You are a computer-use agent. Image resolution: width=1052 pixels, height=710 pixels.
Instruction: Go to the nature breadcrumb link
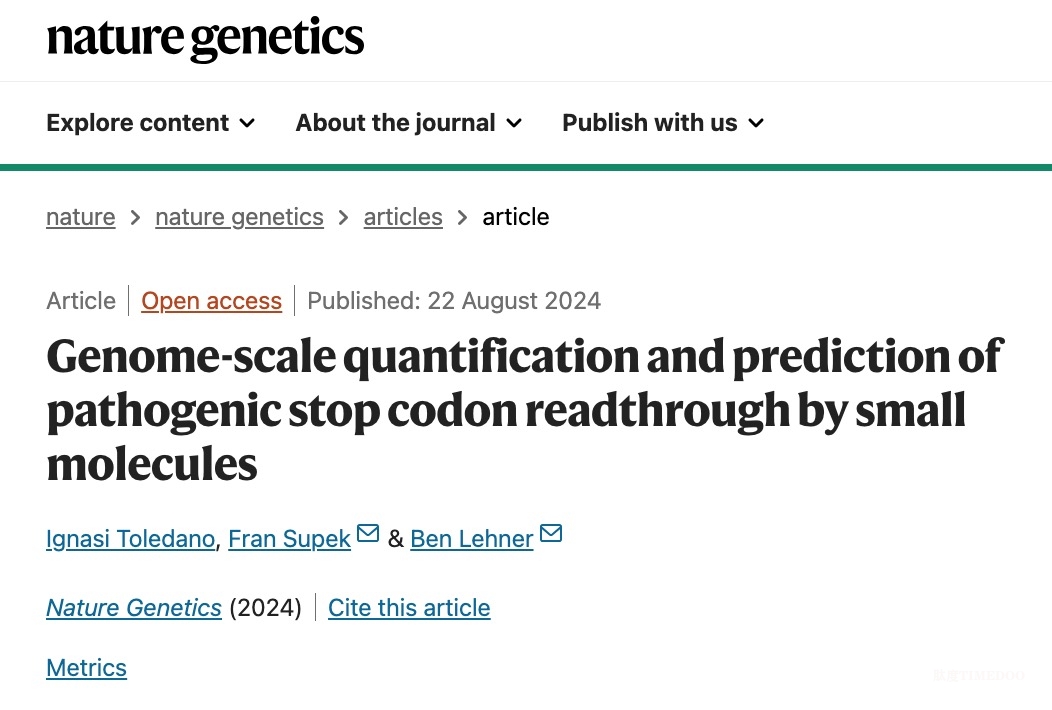tap(81, 217)
